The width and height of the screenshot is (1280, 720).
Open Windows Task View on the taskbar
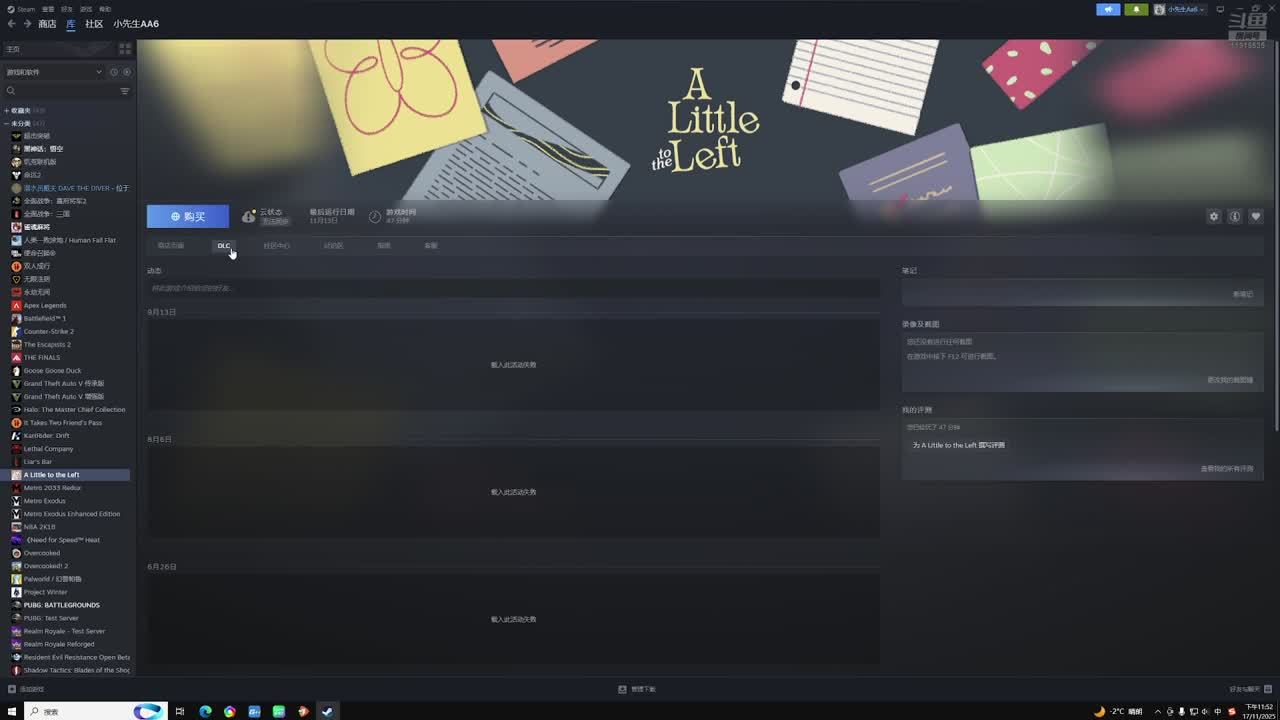click(x=180, y=711)
